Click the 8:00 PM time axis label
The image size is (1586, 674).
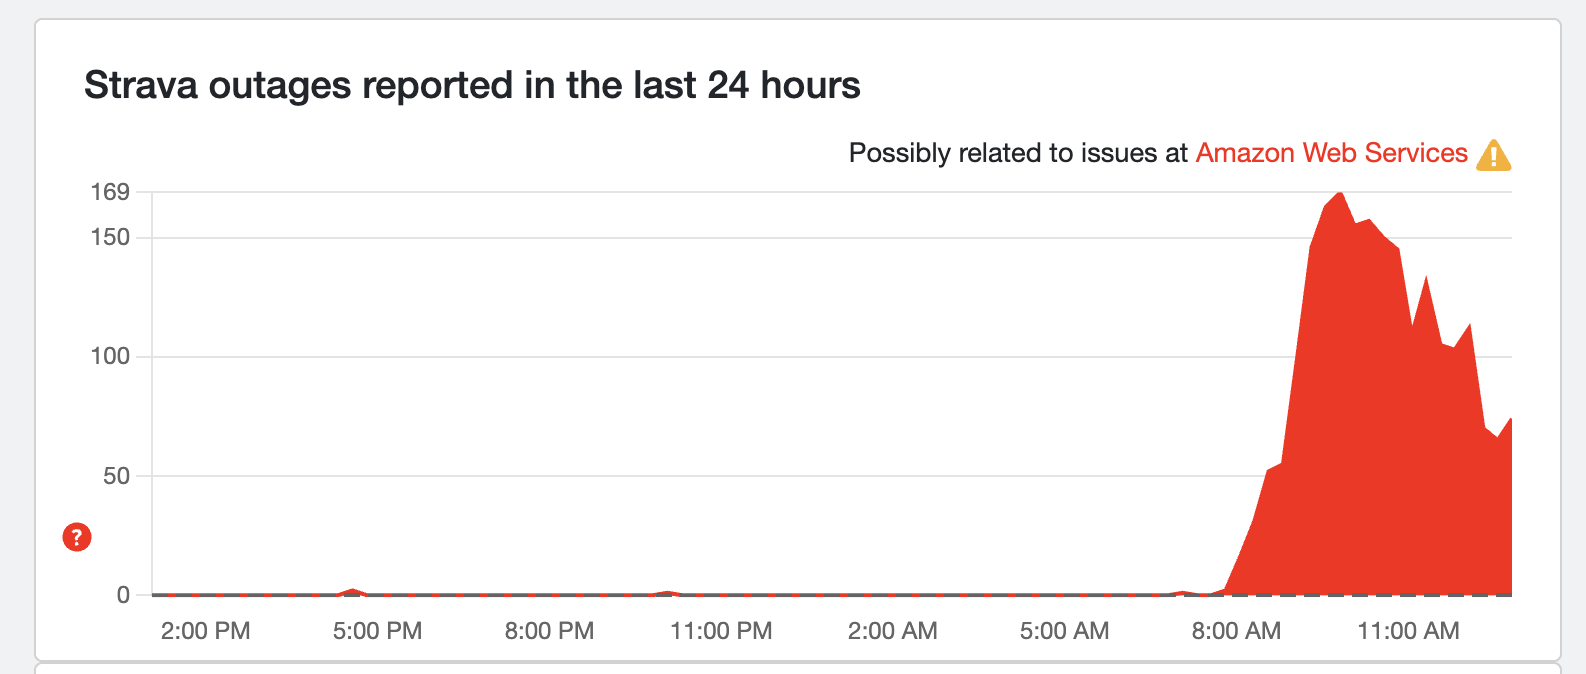tap(549, 631)
